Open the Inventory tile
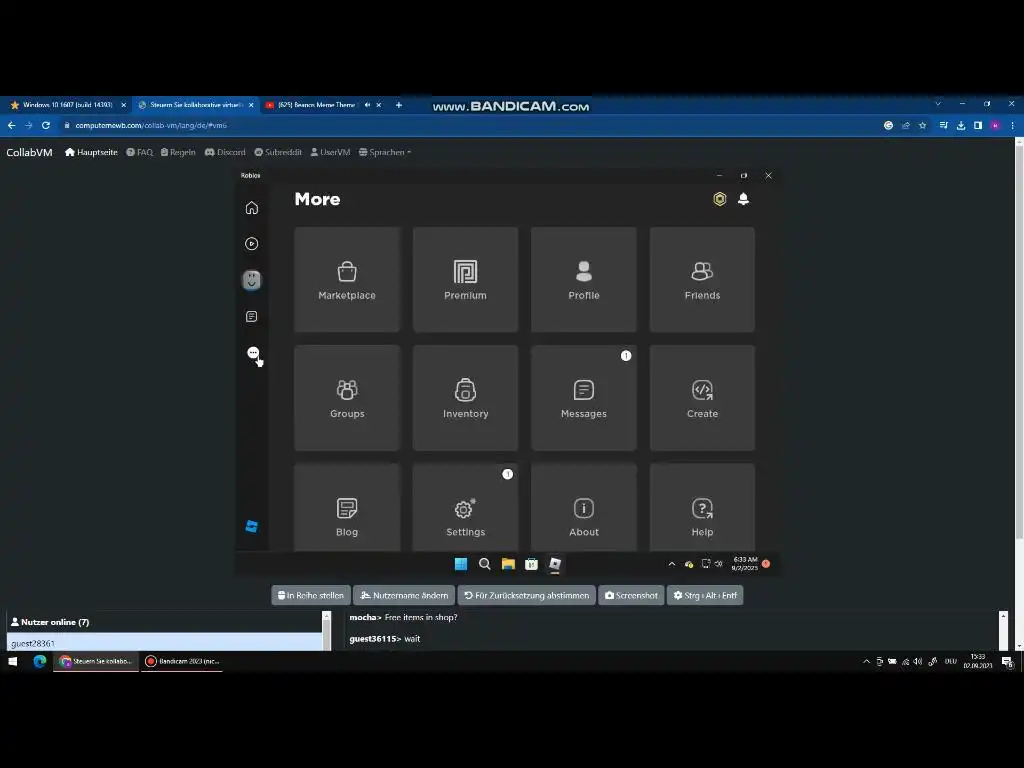 click(465, 398)
